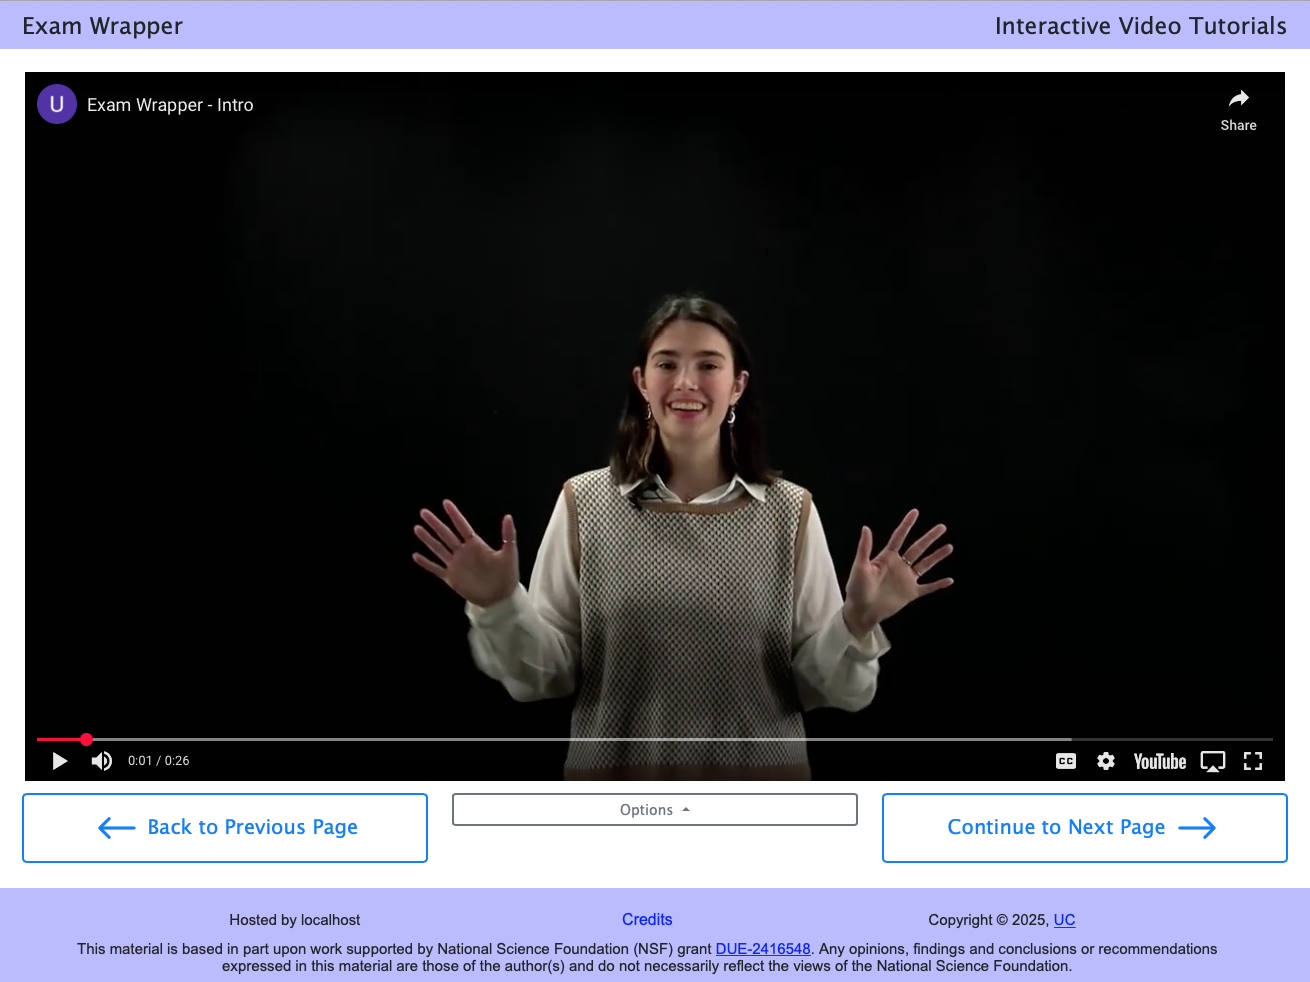Open the Credits link

pyautogui.click(x=647, y=919)
